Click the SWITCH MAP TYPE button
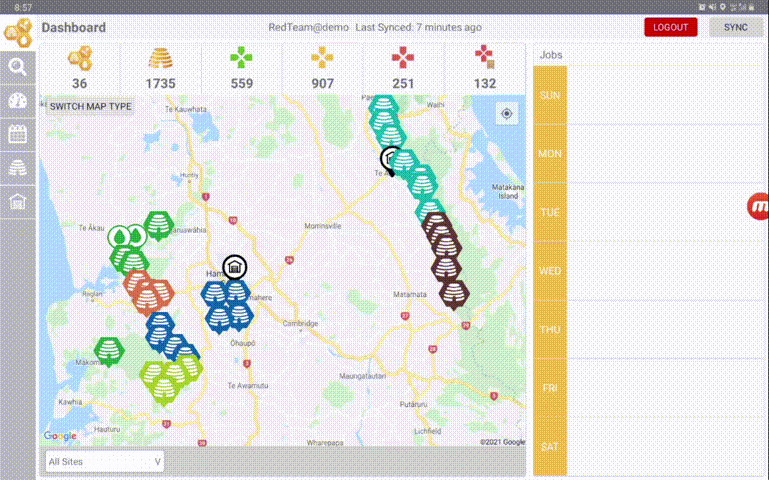This screenshot has height=480, width=769. pos(90,106)
